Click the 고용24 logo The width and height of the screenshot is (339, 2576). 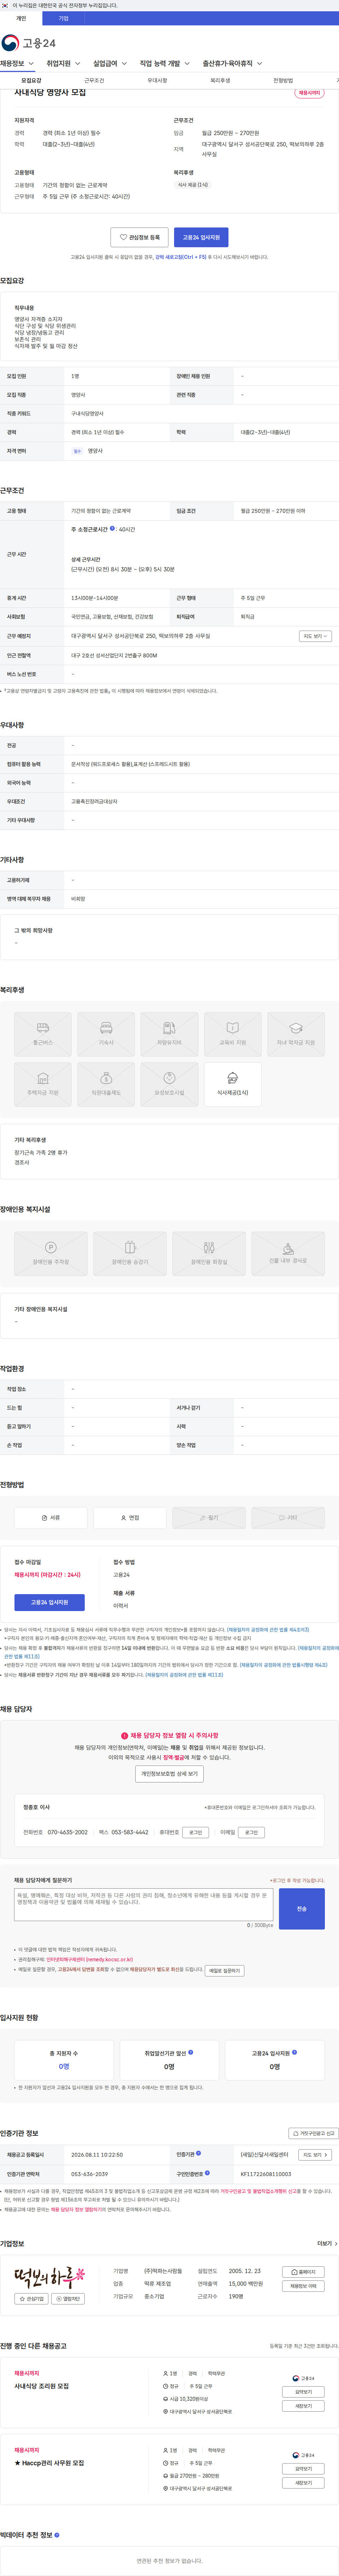tap(29, 43)
